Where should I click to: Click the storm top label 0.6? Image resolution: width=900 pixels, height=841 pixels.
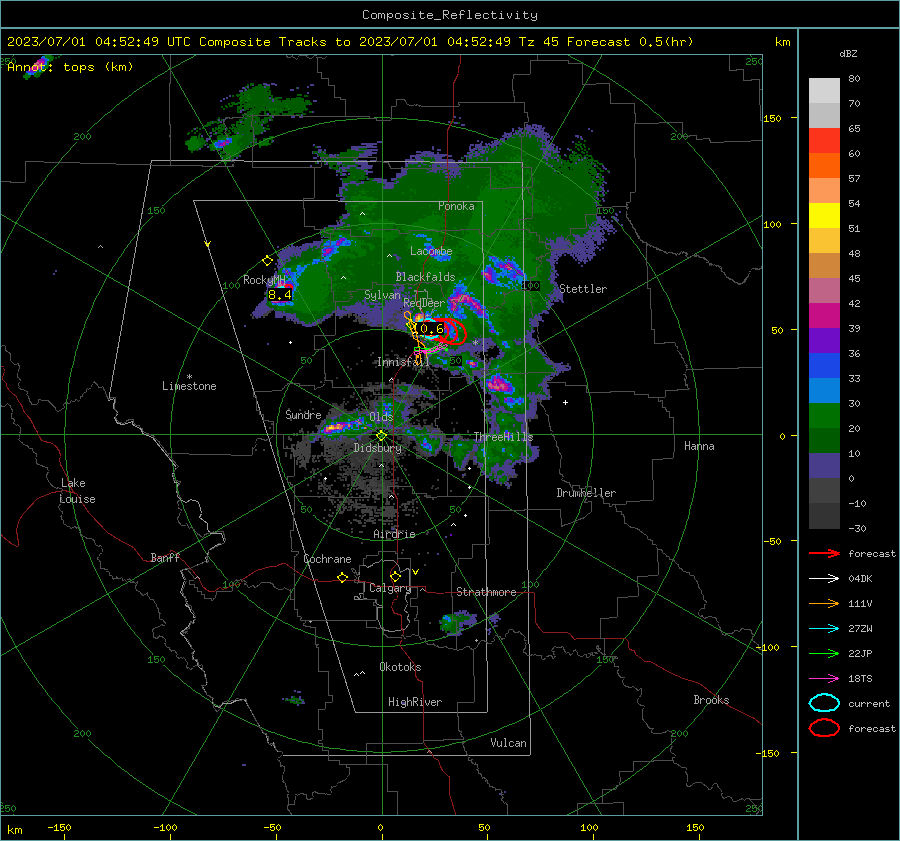[x=432, y=328]
